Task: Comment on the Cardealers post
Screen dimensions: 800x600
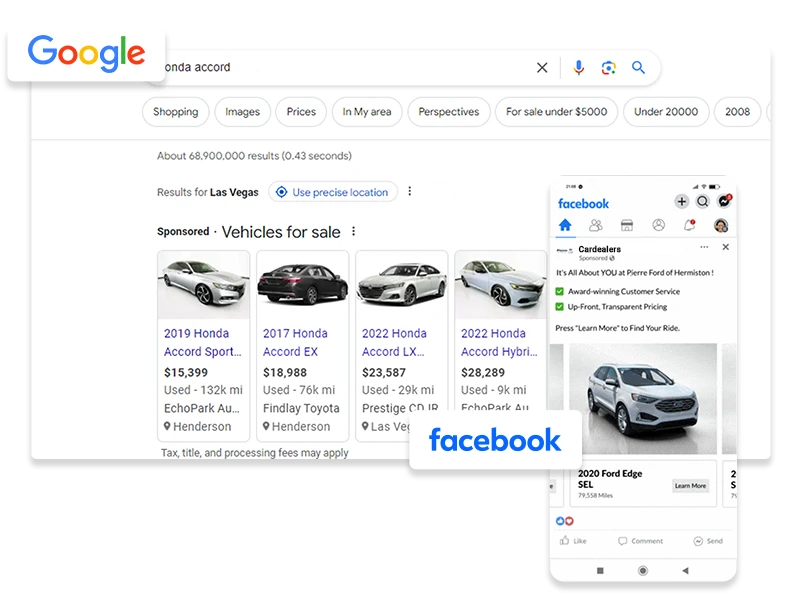Action: point(640,541)
